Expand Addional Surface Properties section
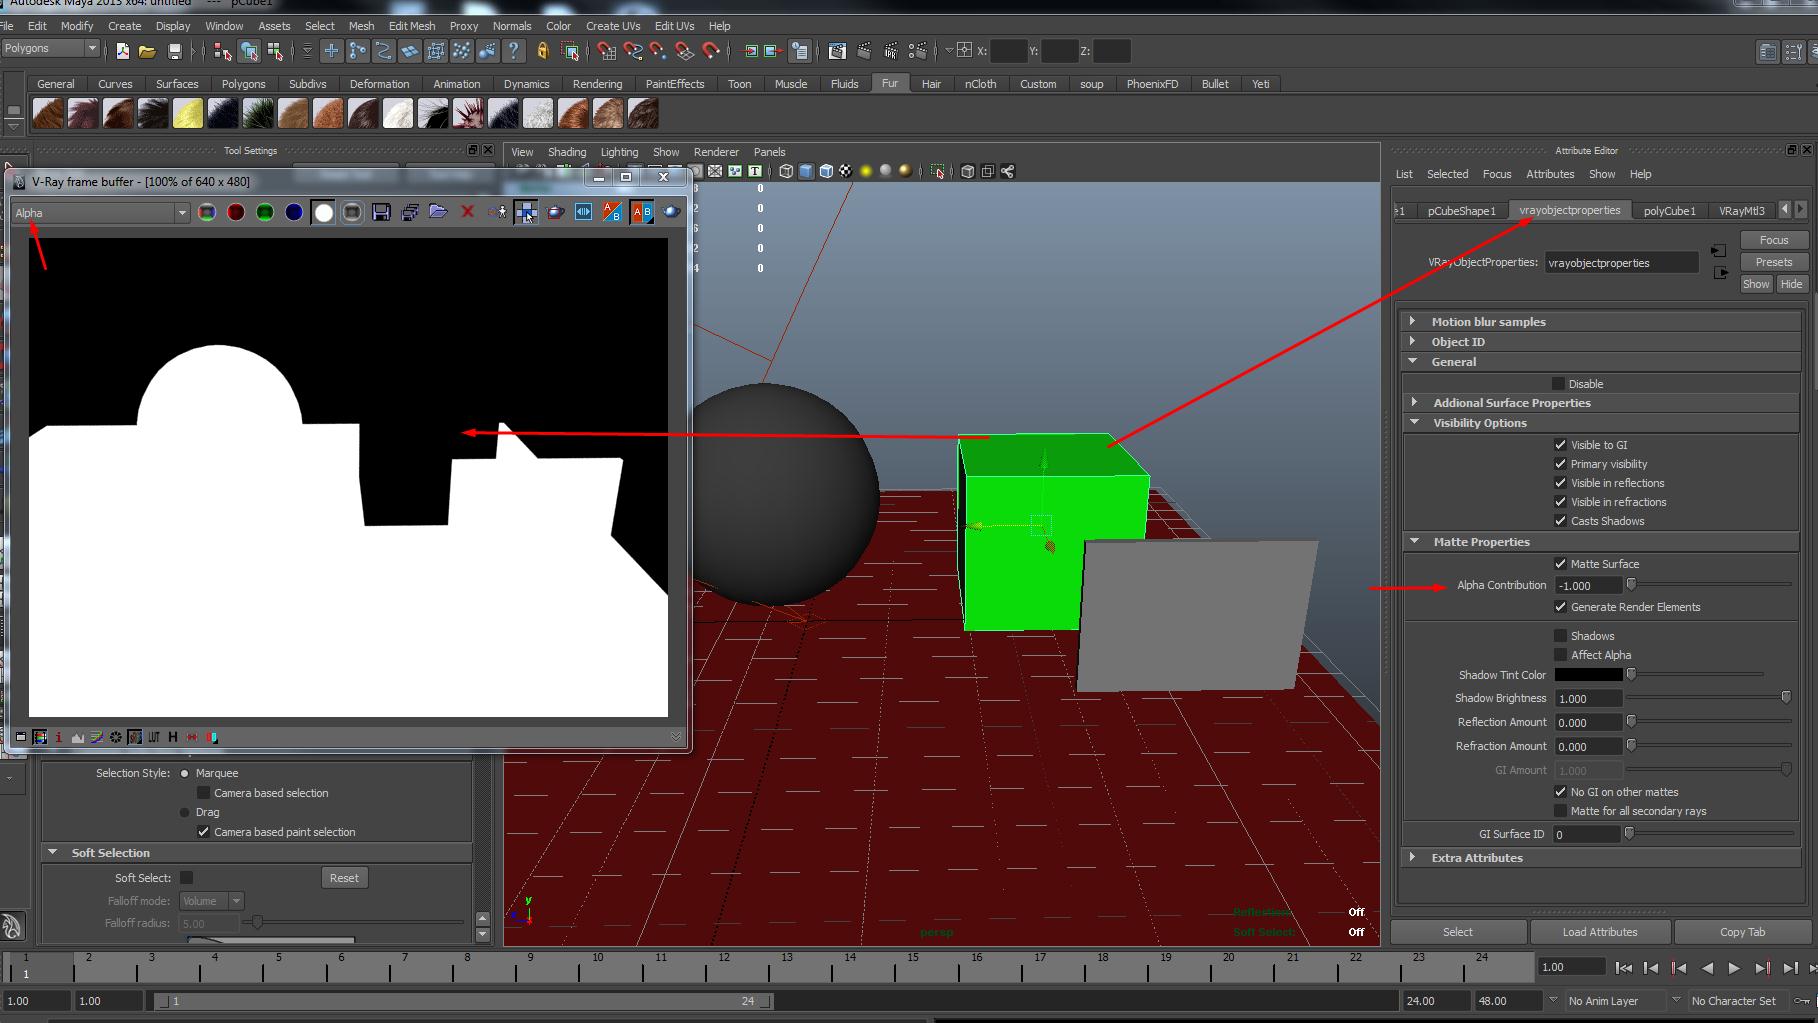1818x1023 pixels. coord(1414,402)
